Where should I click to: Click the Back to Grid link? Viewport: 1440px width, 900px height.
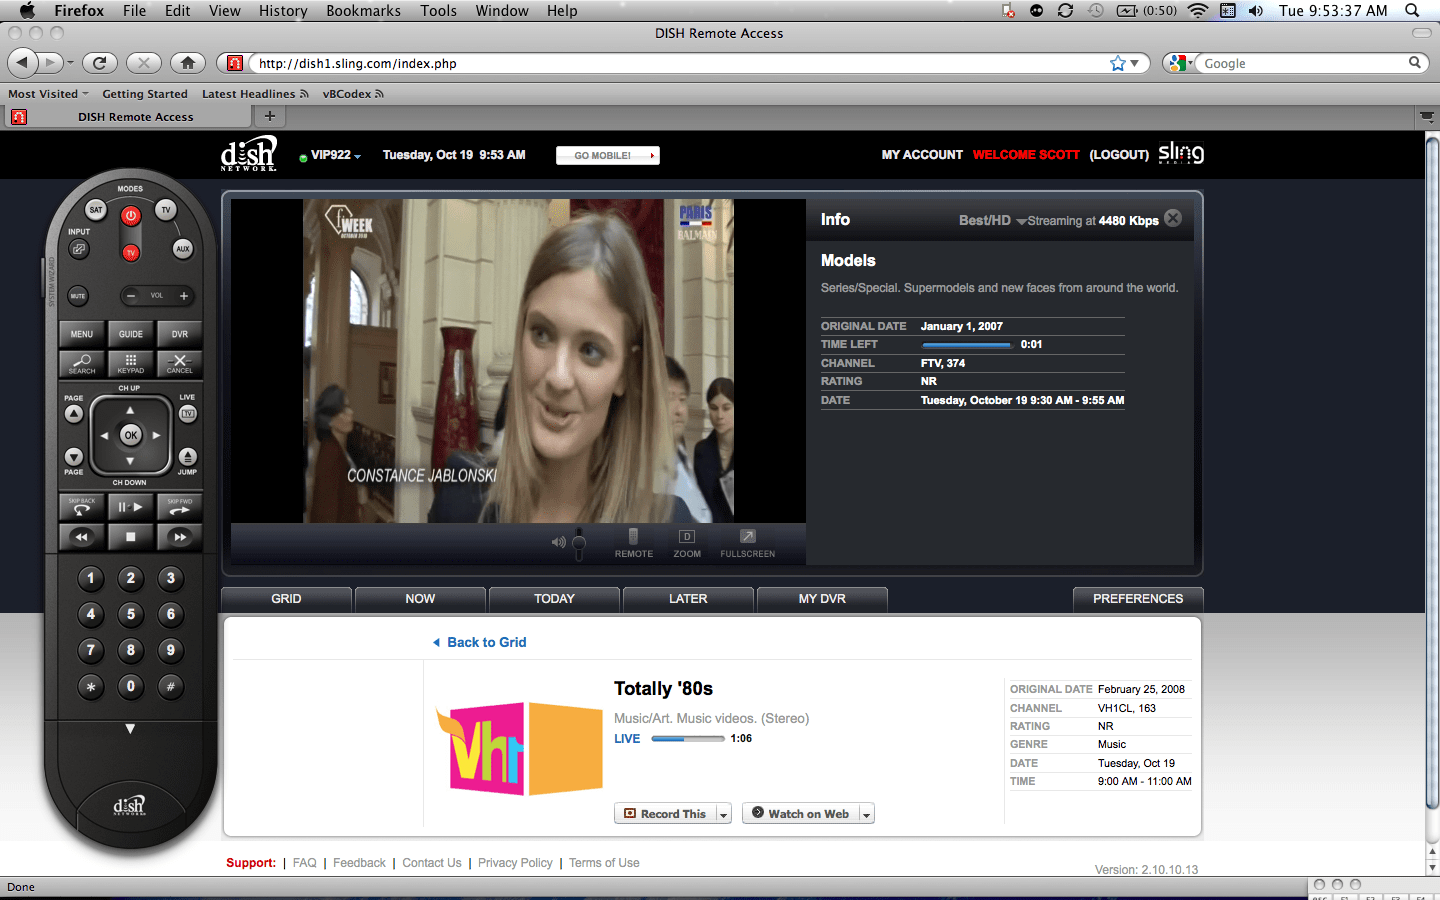pyautogui.click(x=486, y=642)
